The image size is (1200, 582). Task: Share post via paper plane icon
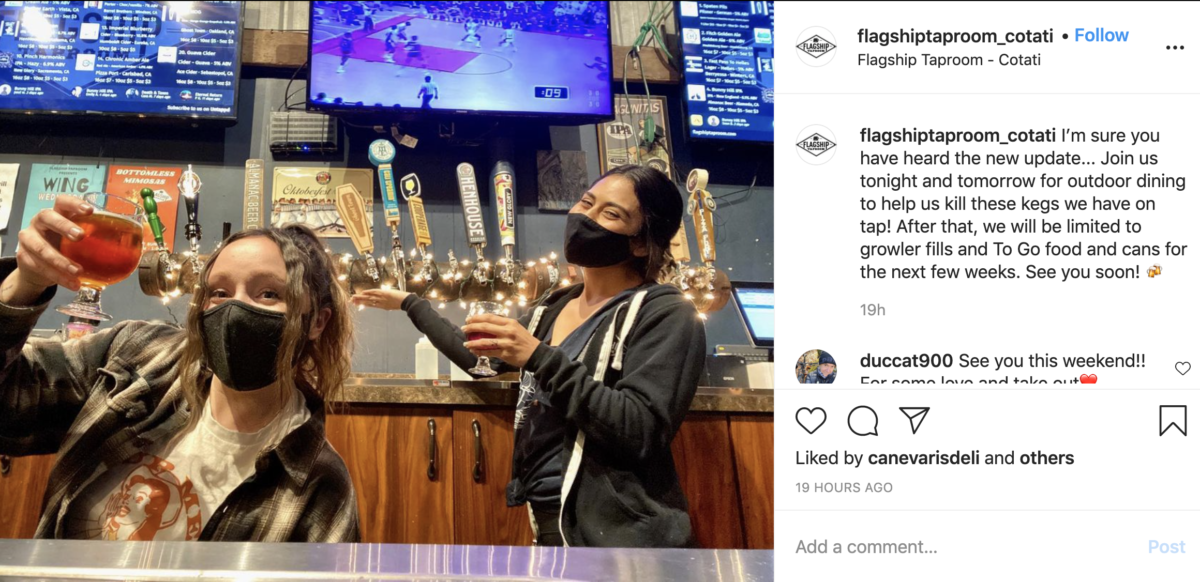click(x=914, y=421)
